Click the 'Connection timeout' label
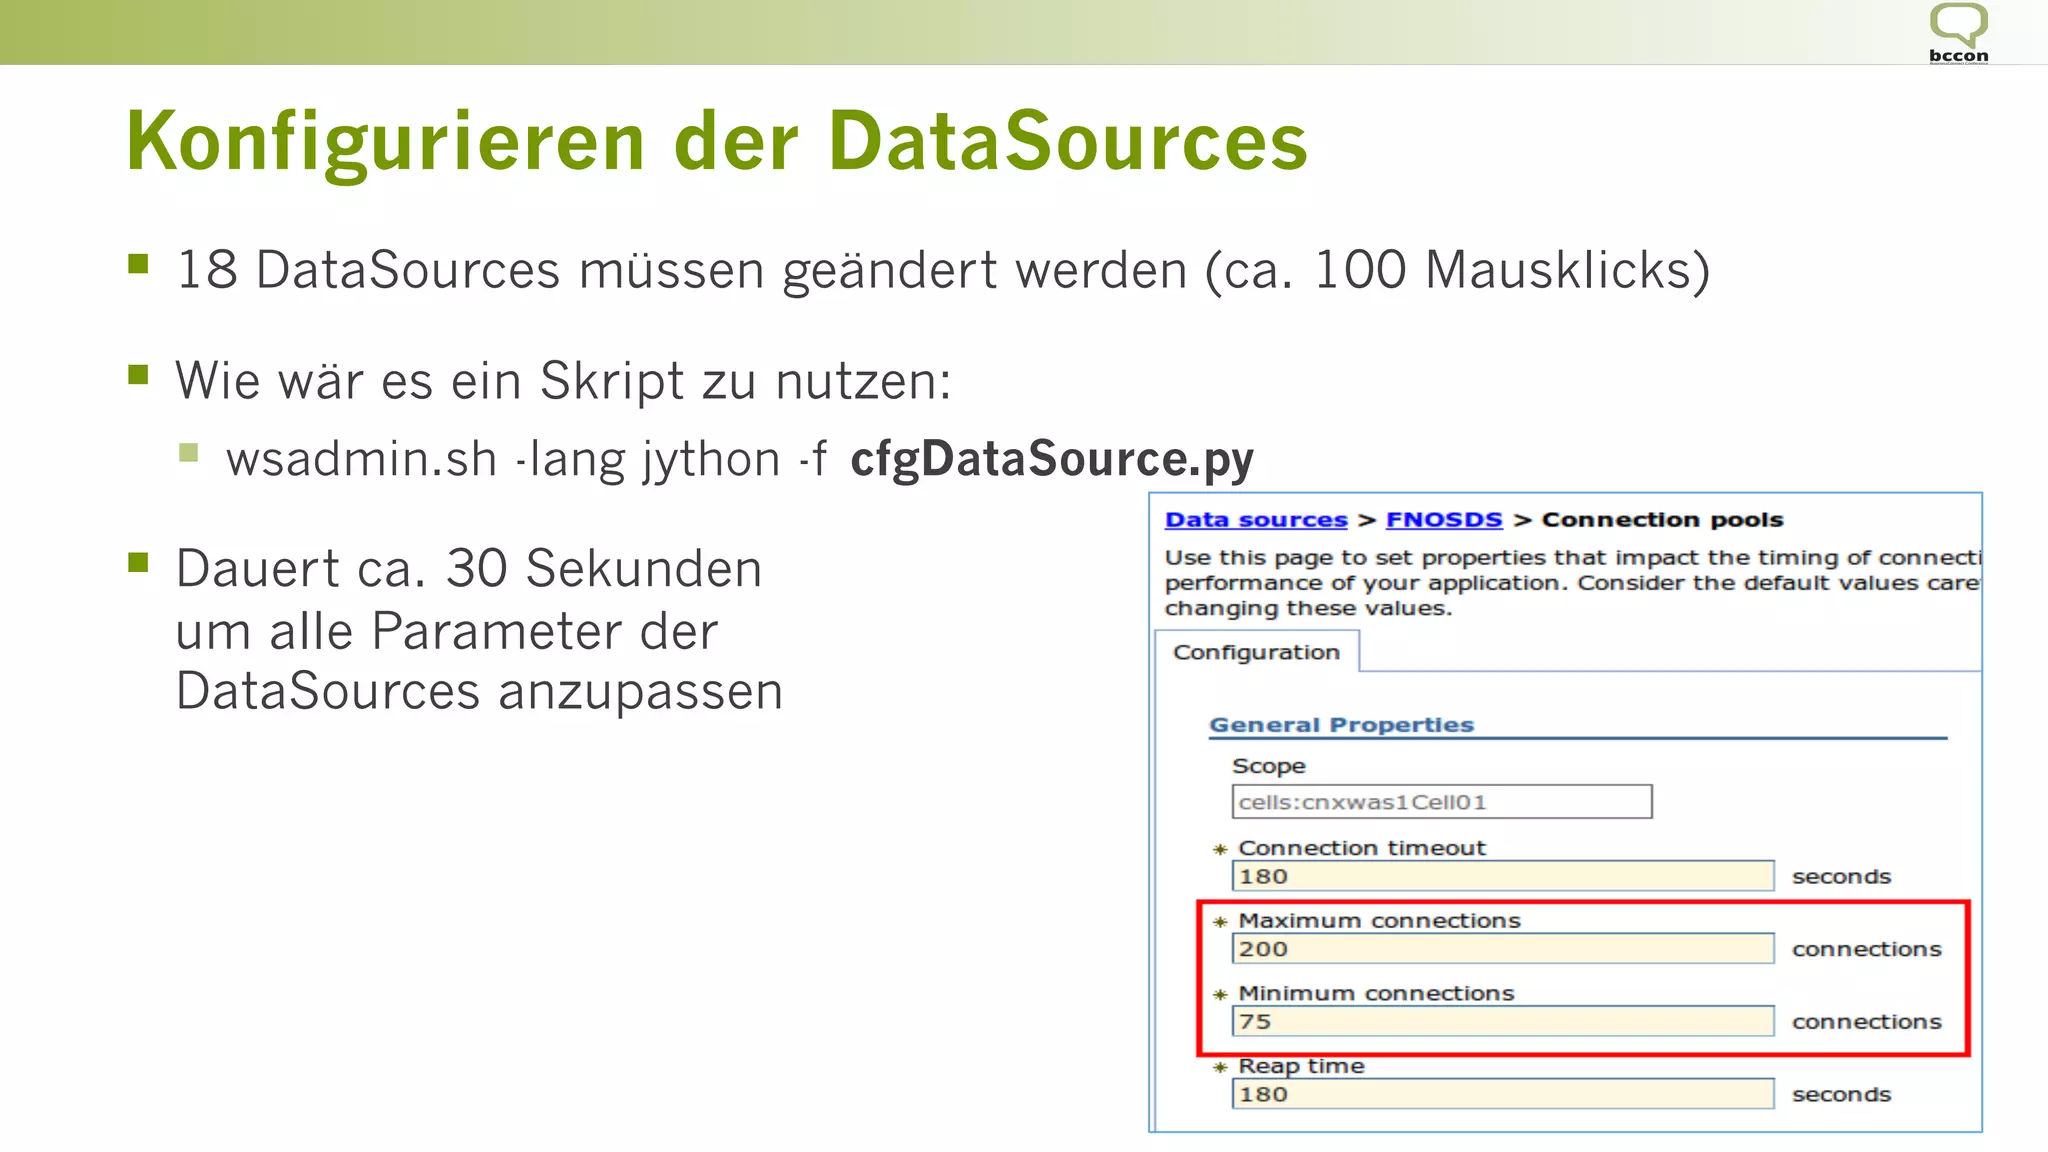Image resolution: width=2048 pixels, height=1152 pixels. coord(1362,848)
